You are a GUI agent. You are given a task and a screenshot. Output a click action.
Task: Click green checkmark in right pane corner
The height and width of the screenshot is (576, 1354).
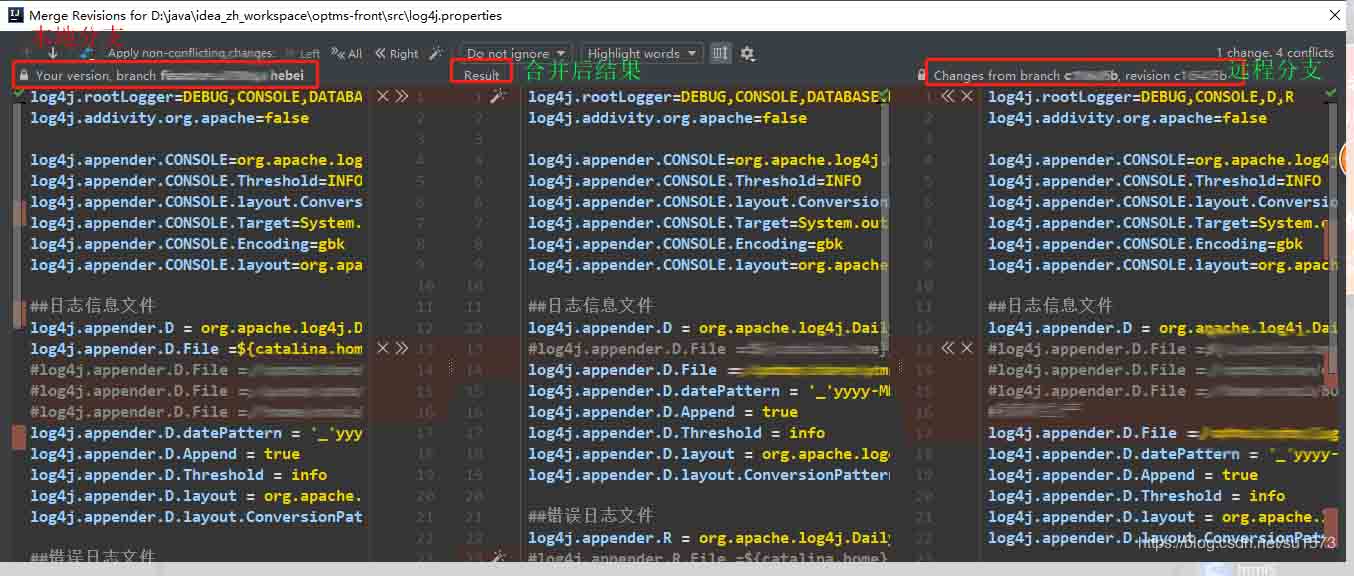click(1330, 93)
